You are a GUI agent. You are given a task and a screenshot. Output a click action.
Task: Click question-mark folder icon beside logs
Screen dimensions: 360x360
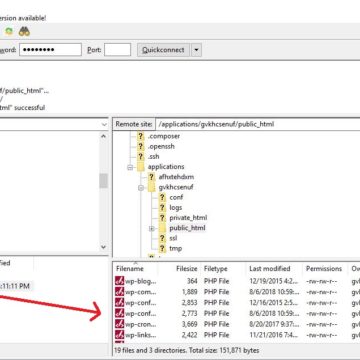point(162,207)
